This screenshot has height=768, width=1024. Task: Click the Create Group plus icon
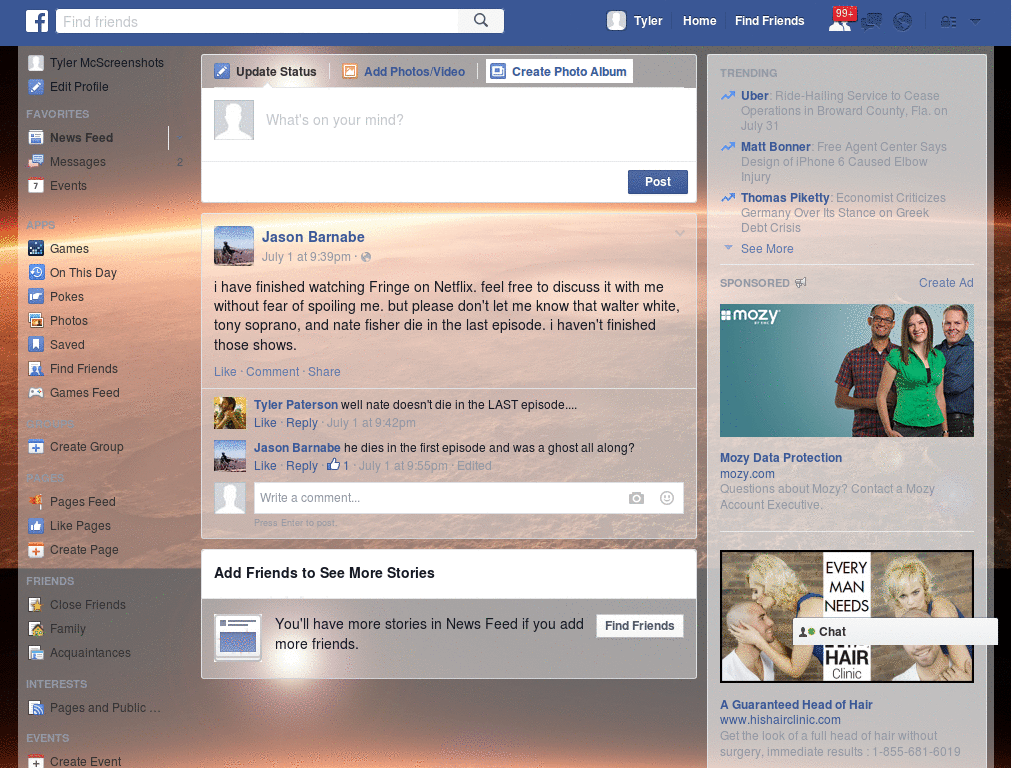36,447
